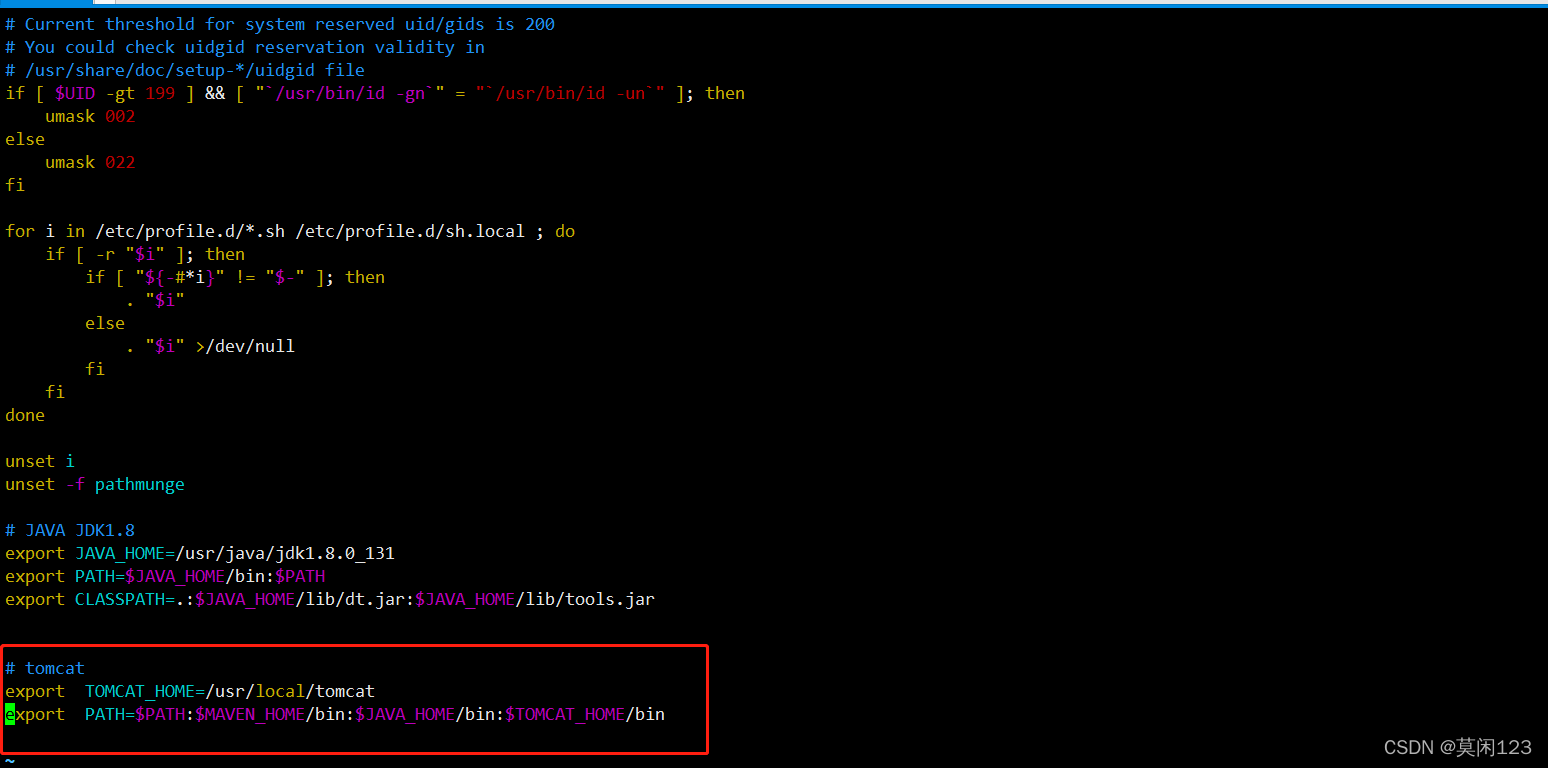Click the path /usr/share/doc/setup-*/uidgid

pos(170,70)
